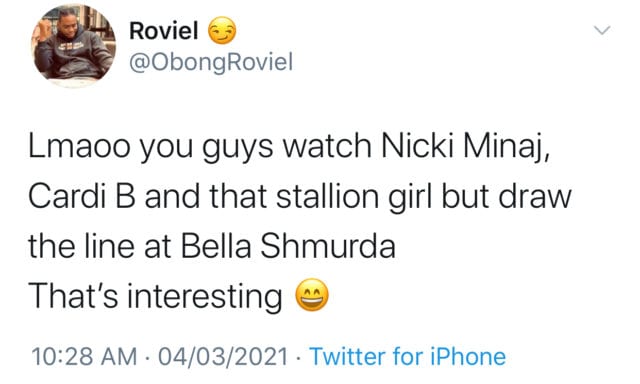640x384 pixels.
Task: Open Roviel's profile picture
Action: coord(73,46)
